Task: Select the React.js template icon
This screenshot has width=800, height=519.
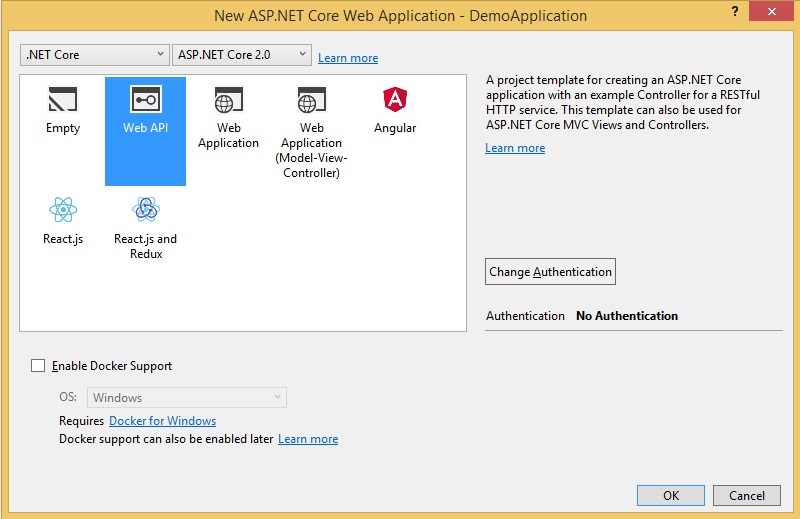Action: coord(62,211)
